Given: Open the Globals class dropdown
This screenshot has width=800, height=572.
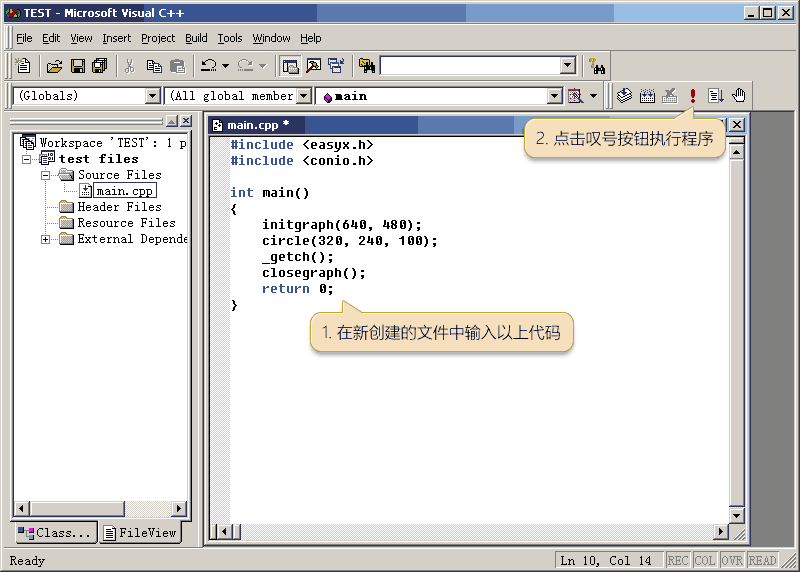Looking at the screenshot, I should (x=153, y=96).
